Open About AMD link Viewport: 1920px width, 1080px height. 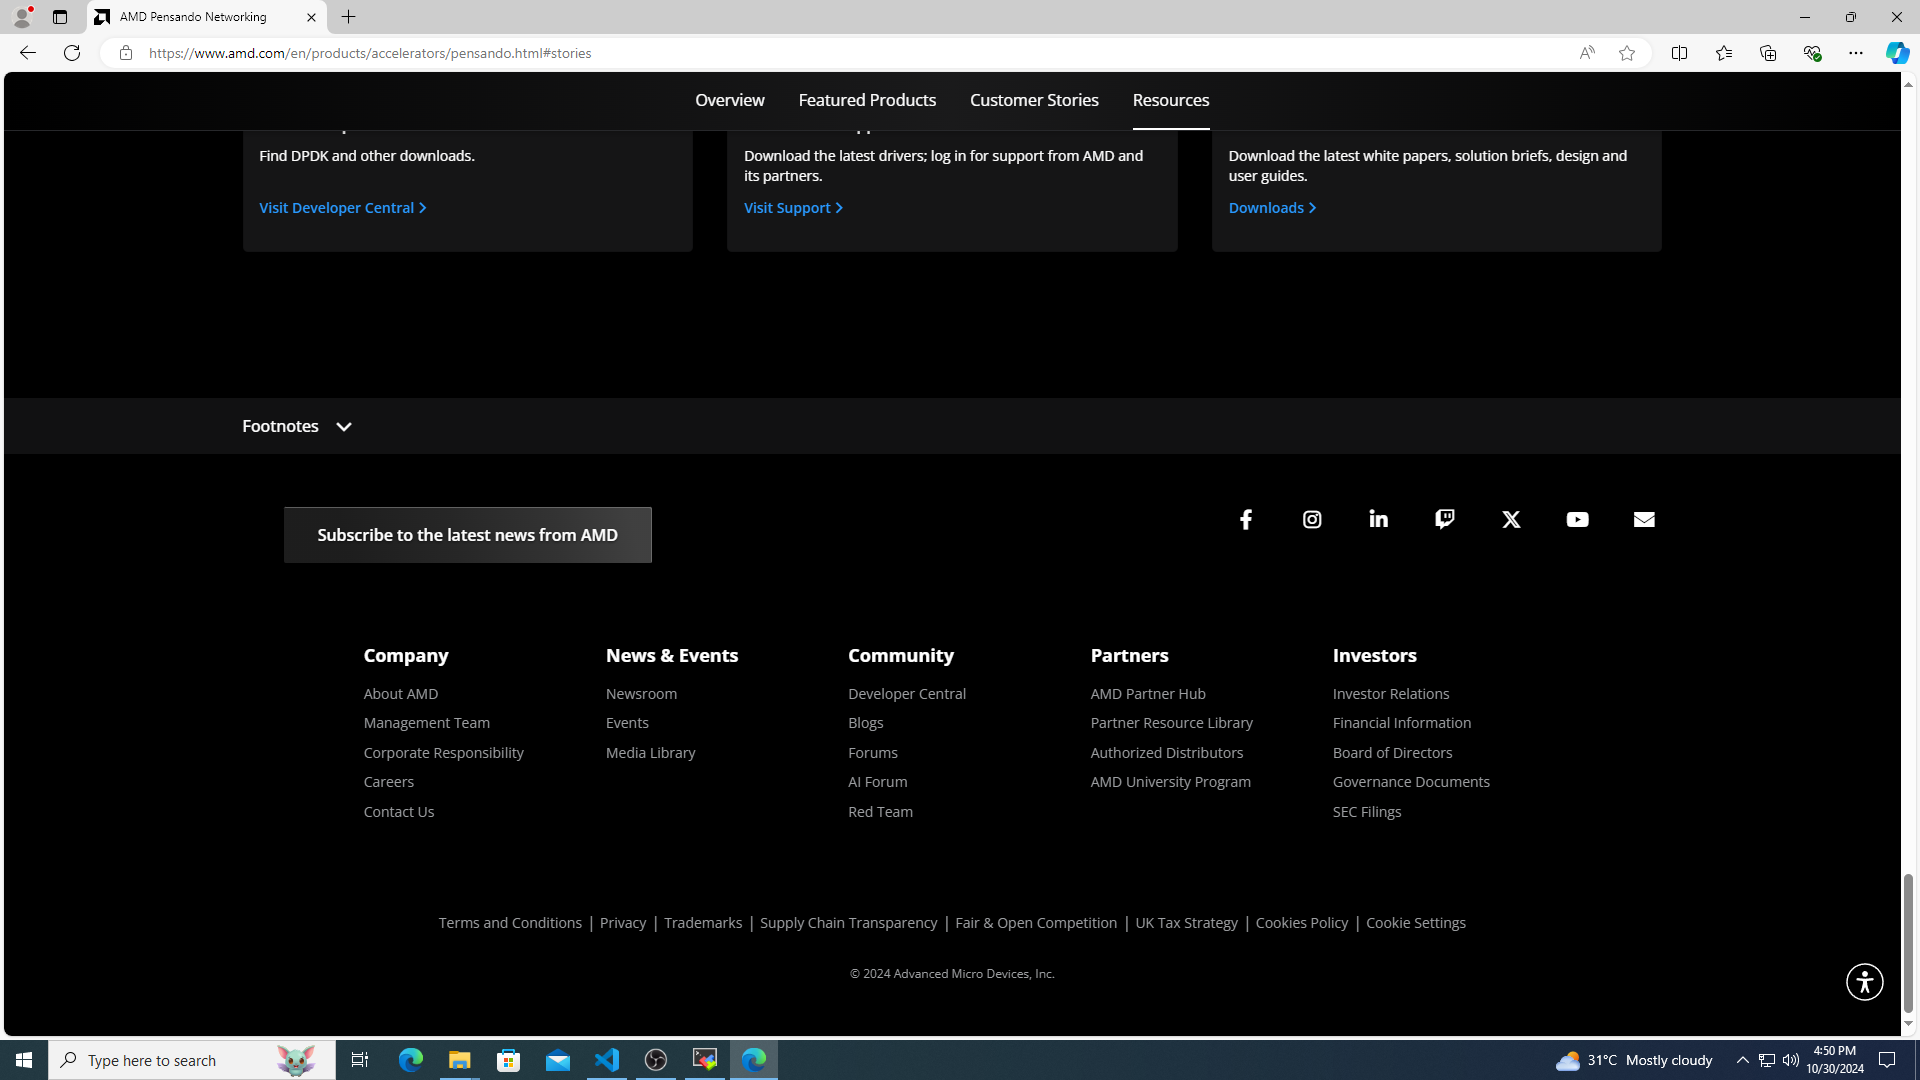coord(401,694)
